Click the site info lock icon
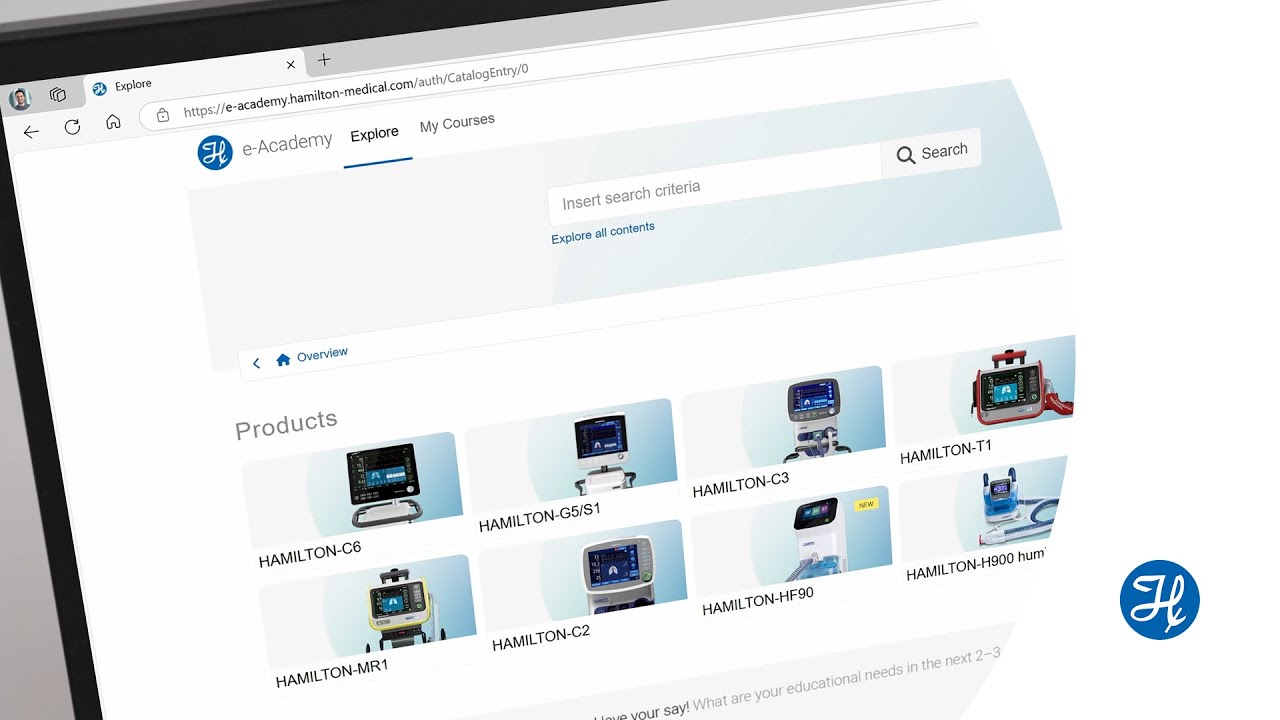The height and width of the screenshot is (720, 1280). [x=163, y=115]
